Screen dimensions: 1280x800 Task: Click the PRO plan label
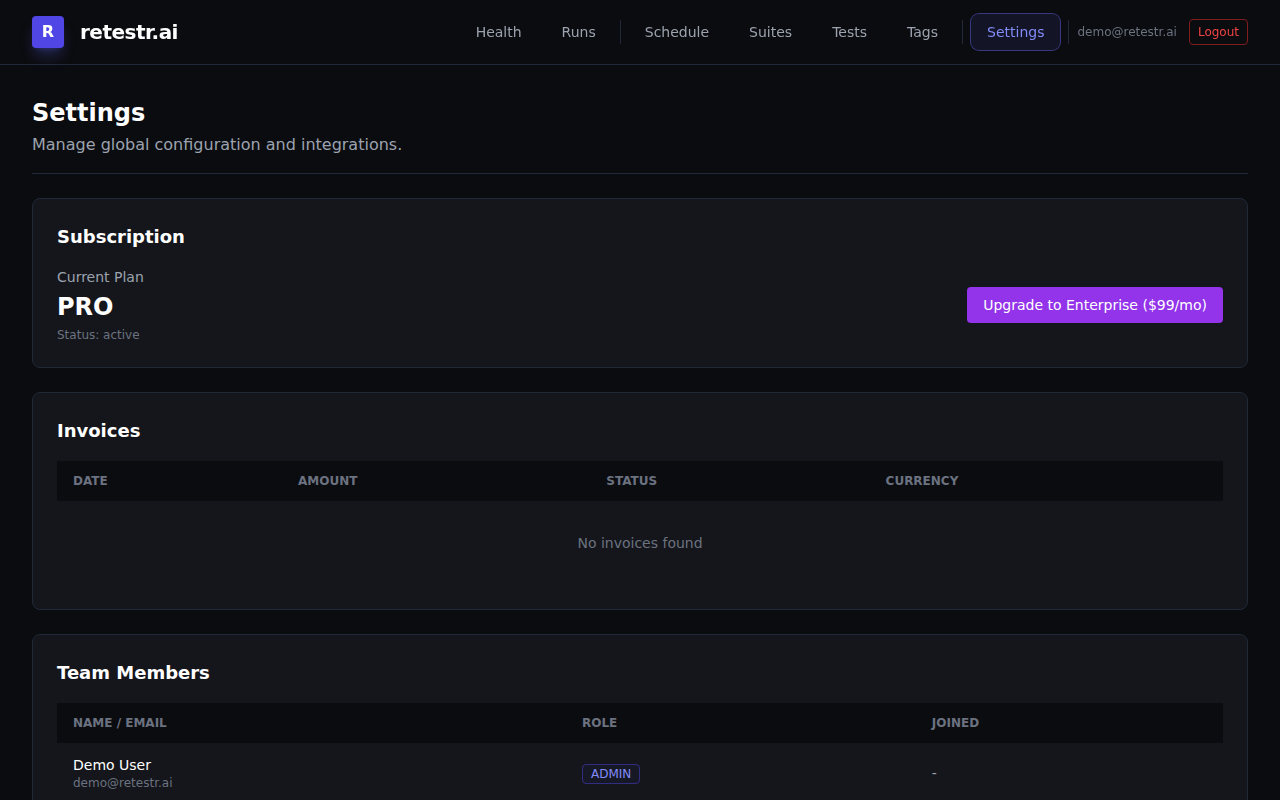pyautogui.click(x=85, y=306)
